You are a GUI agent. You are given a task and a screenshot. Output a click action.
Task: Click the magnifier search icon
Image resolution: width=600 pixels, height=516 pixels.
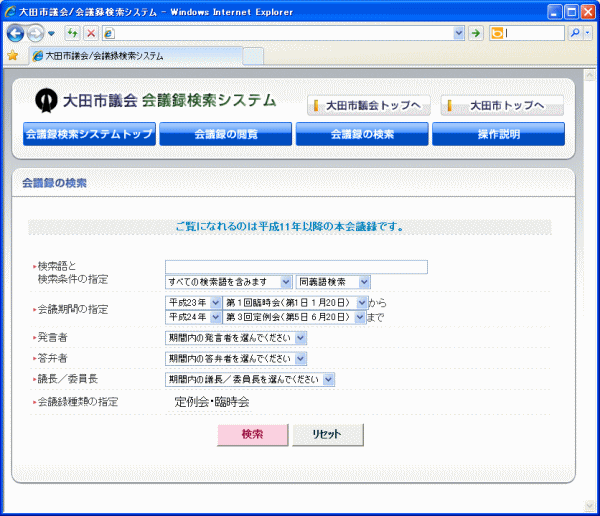[x=574, y=33]
